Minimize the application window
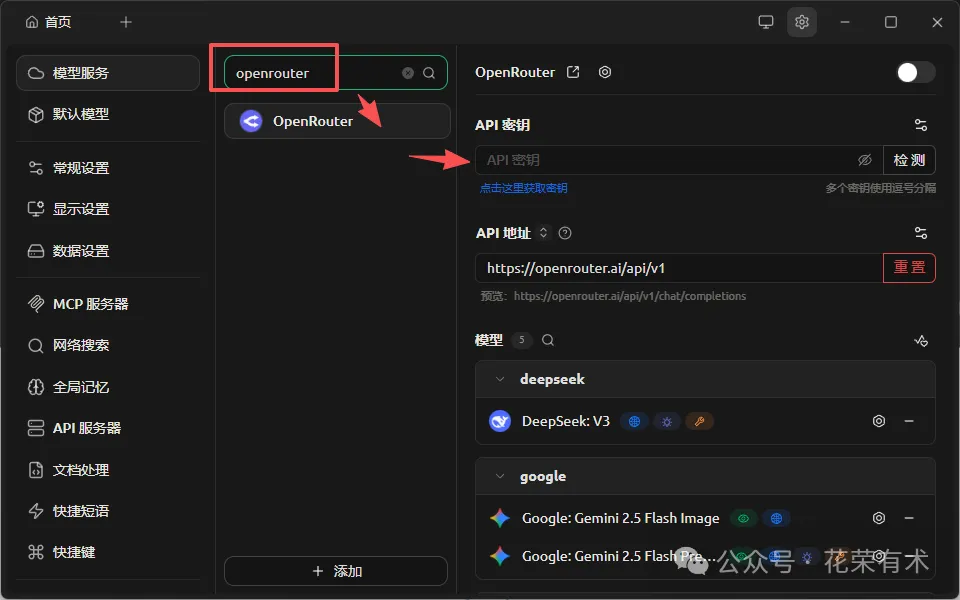The width and height of the screenshot is (960, 600). pos(845,22)
